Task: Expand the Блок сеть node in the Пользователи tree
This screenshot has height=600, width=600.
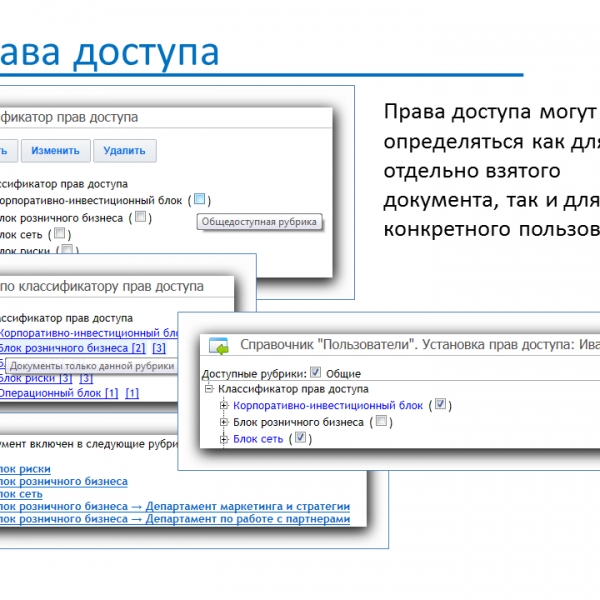Action: coord(223,438)
